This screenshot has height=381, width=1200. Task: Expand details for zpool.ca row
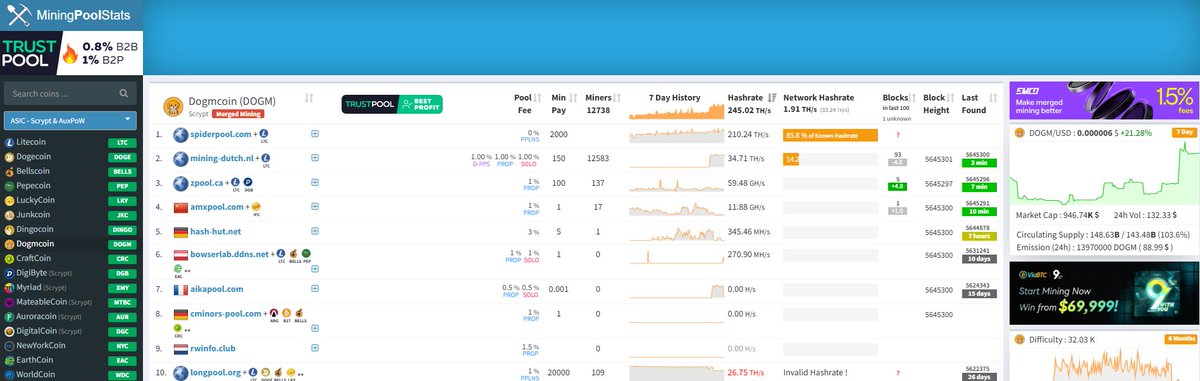point(316,183)
